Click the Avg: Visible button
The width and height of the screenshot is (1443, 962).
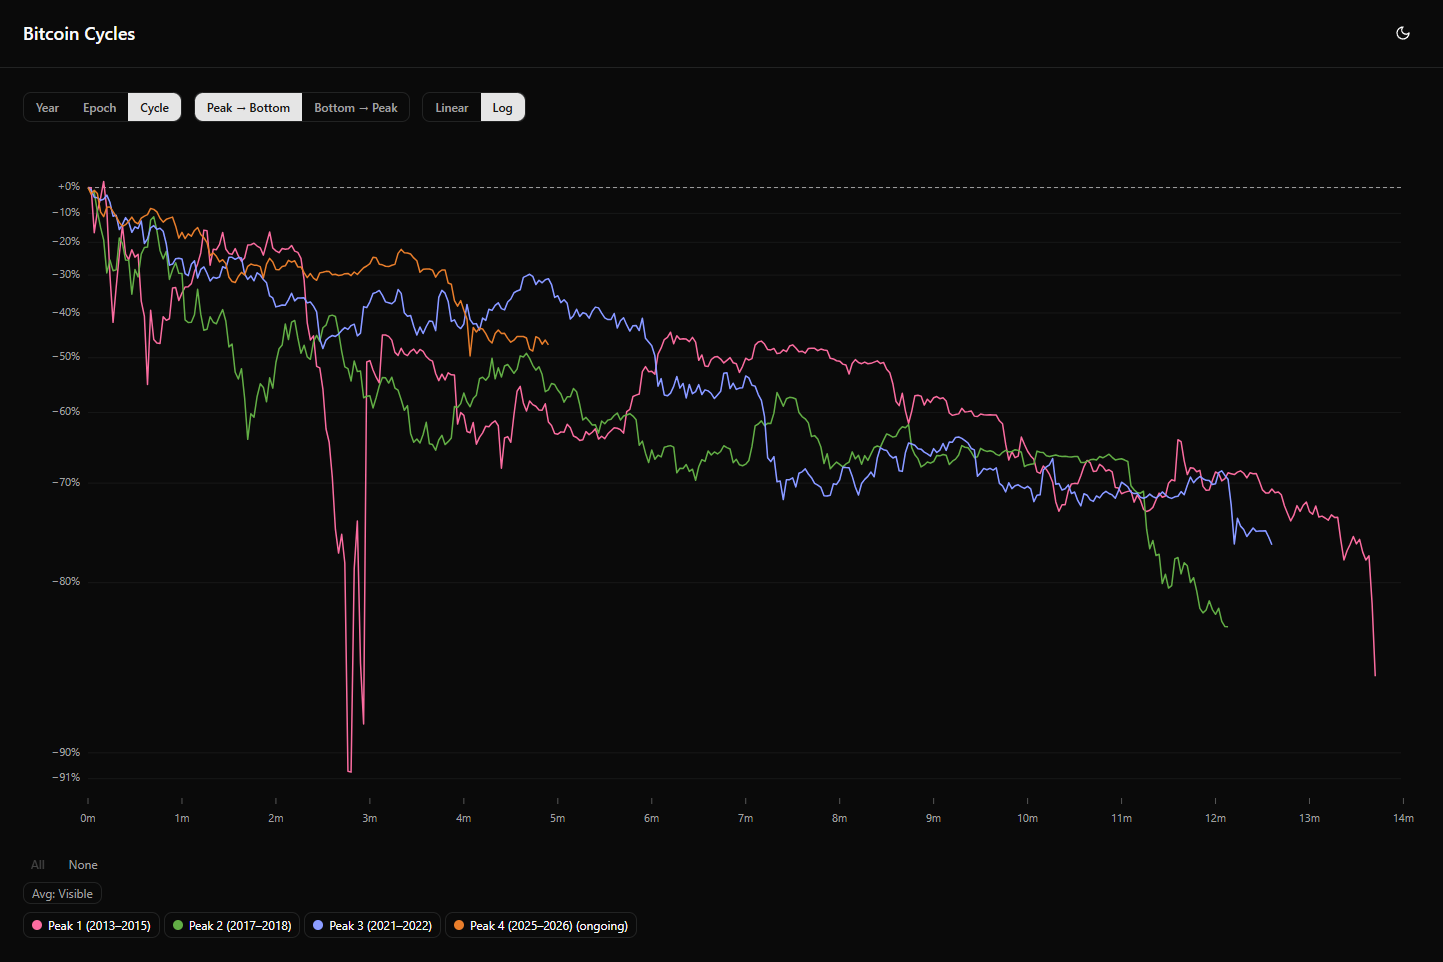pos(62,894)
